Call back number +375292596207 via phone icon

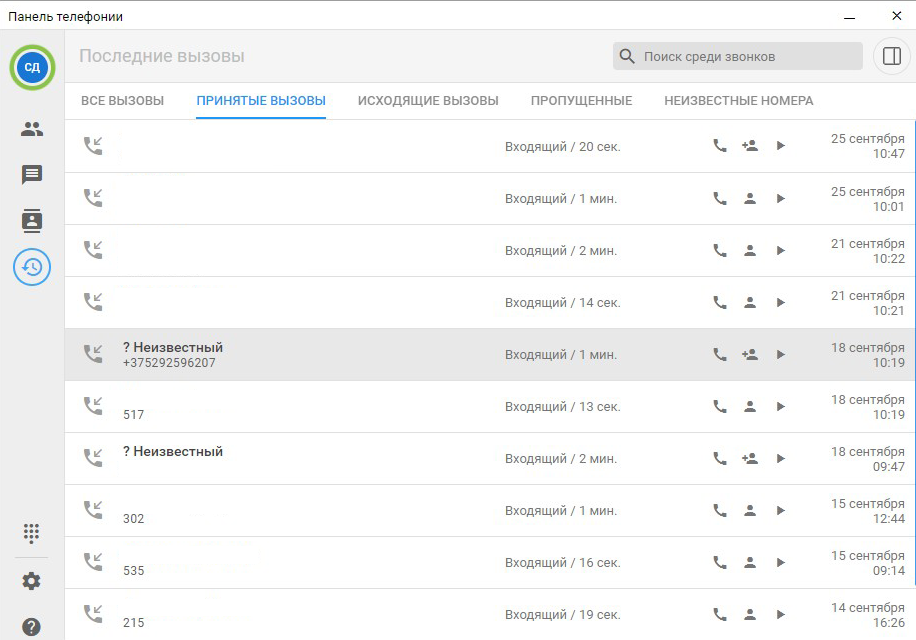pos(719,354)
